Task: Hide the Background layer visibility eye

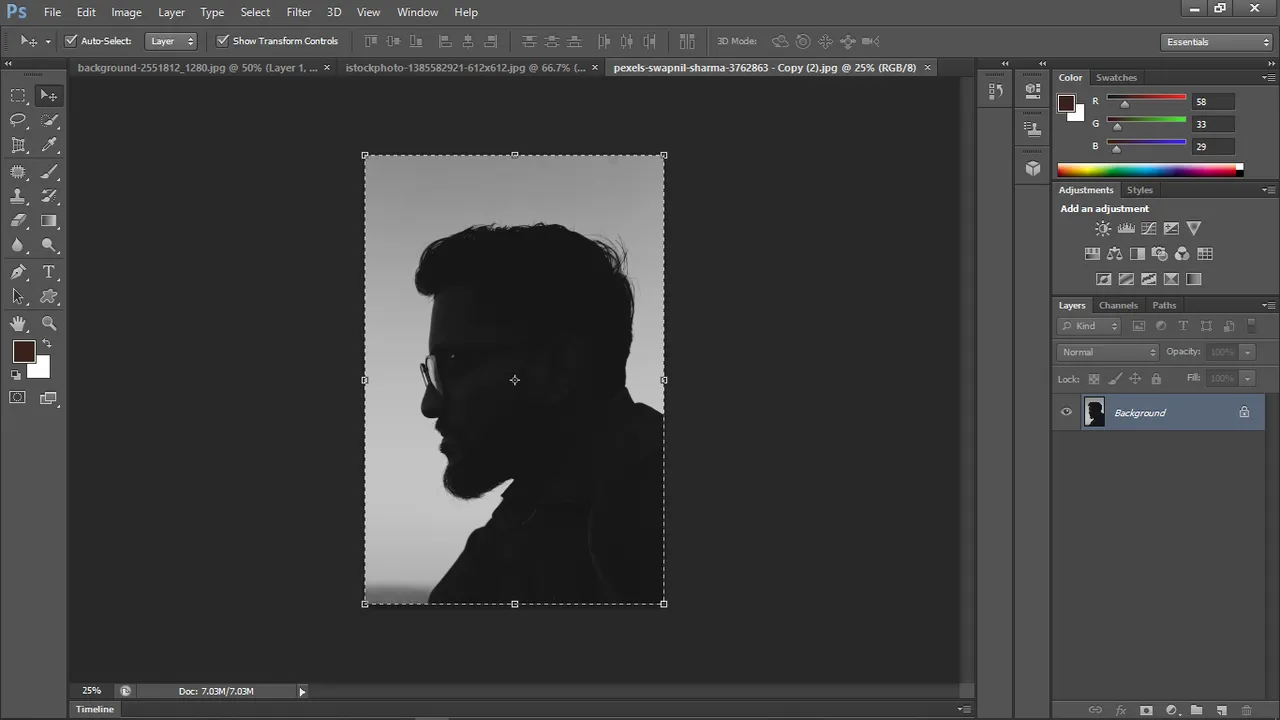Action: tap(1066, 412)
